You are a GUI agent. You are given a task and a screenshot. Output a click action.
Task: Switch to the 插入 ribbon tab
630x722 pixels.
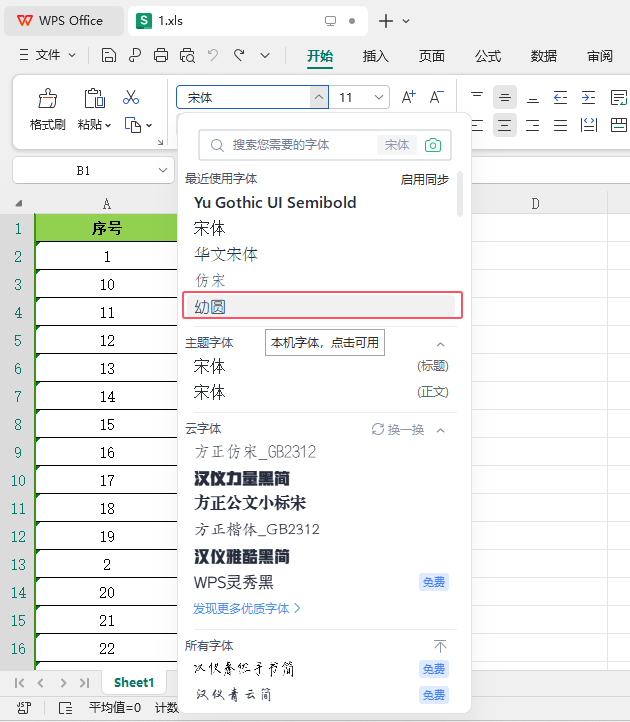pyautogui.click(x=375, y=56)
